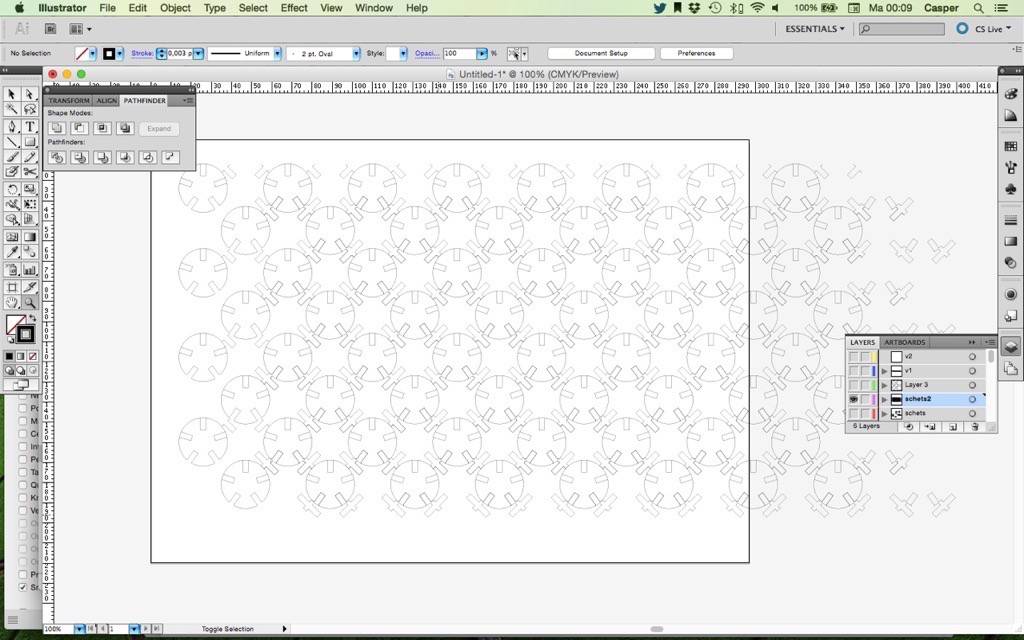1024x640 pixels.
Task: Open the Window menu
Action: click(x=374, y=8)
